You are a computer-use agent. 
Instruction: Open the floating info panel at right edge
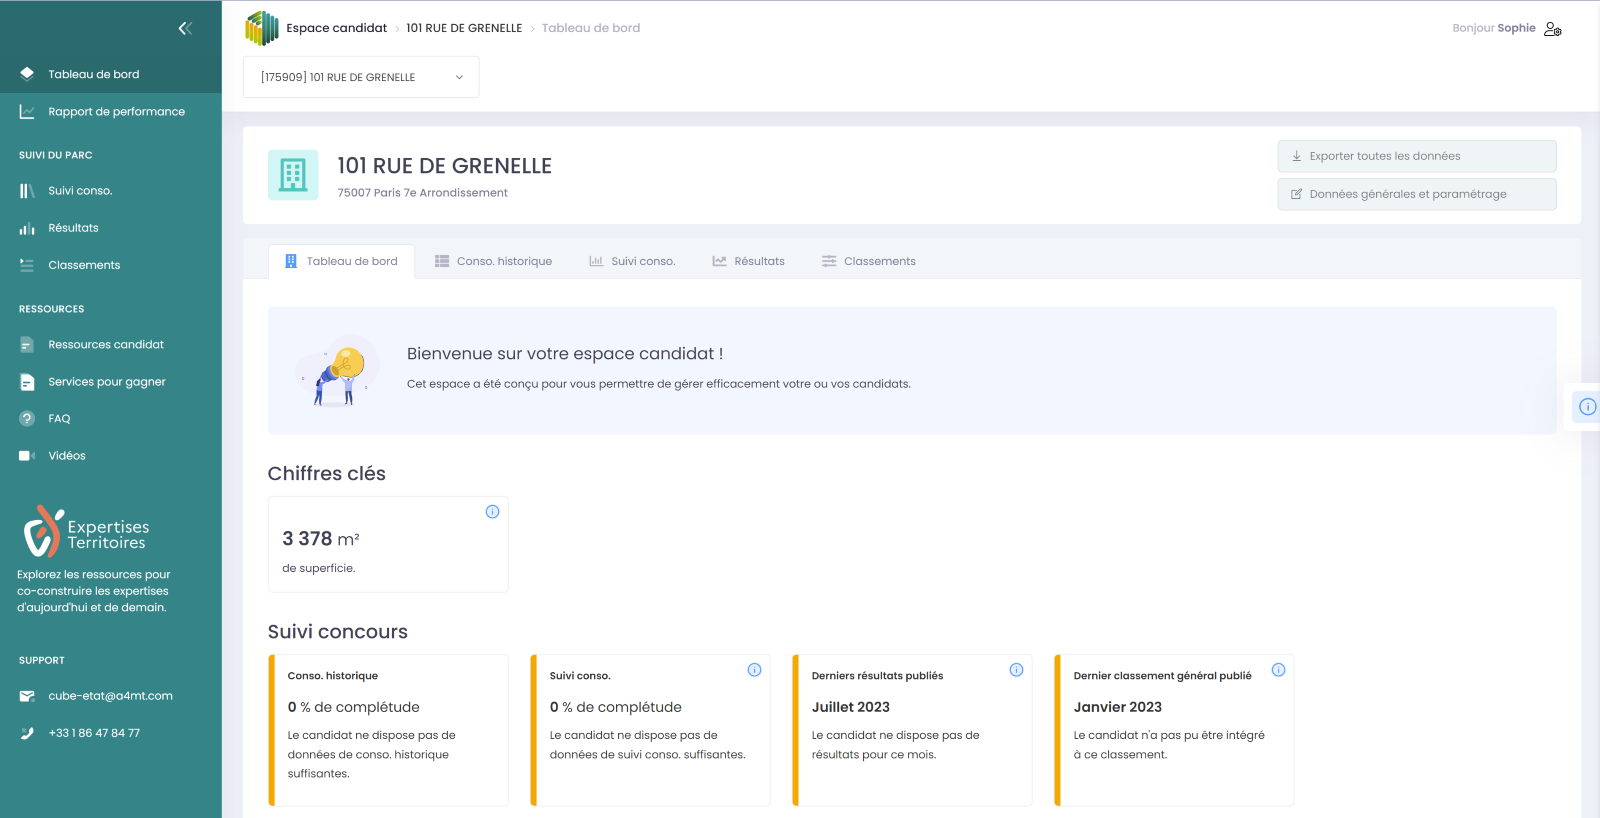(x=1587, y=406)
